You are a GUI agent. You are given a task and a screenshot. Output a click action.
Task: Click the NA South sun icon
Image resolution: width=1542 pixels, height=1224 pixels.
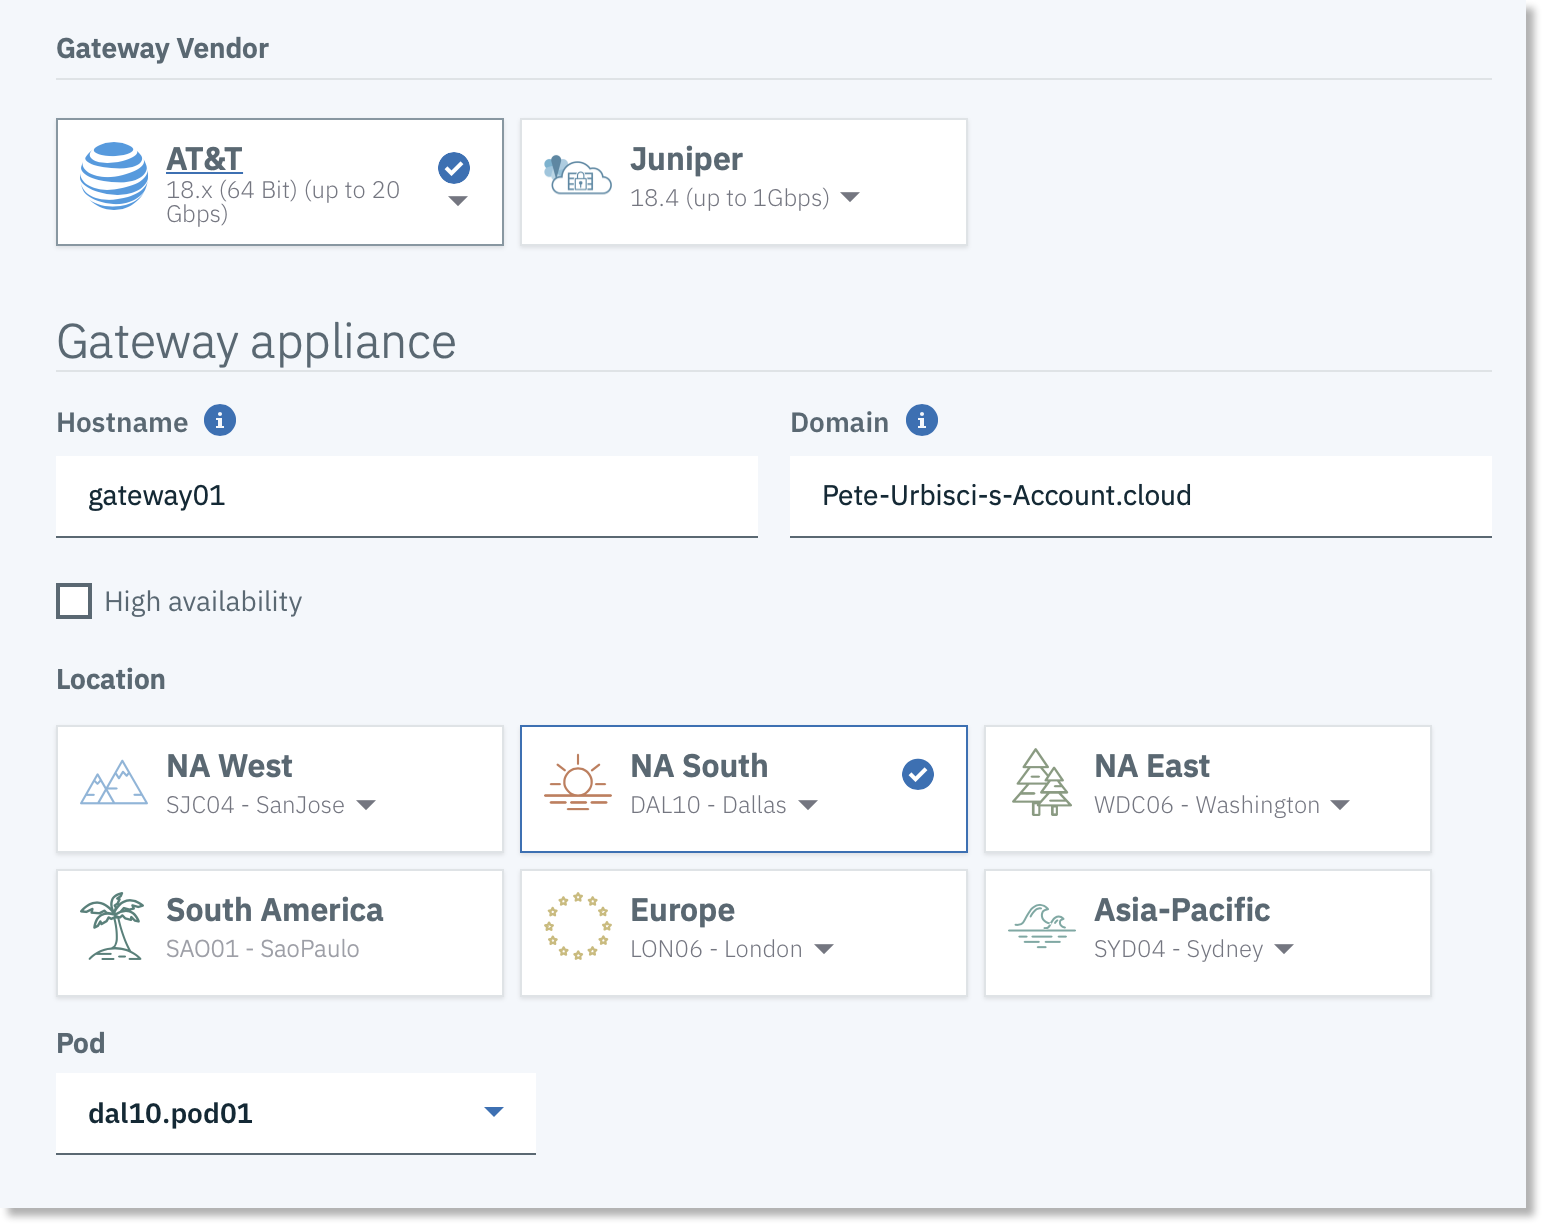pyautogui.click(x=578, y=782)
